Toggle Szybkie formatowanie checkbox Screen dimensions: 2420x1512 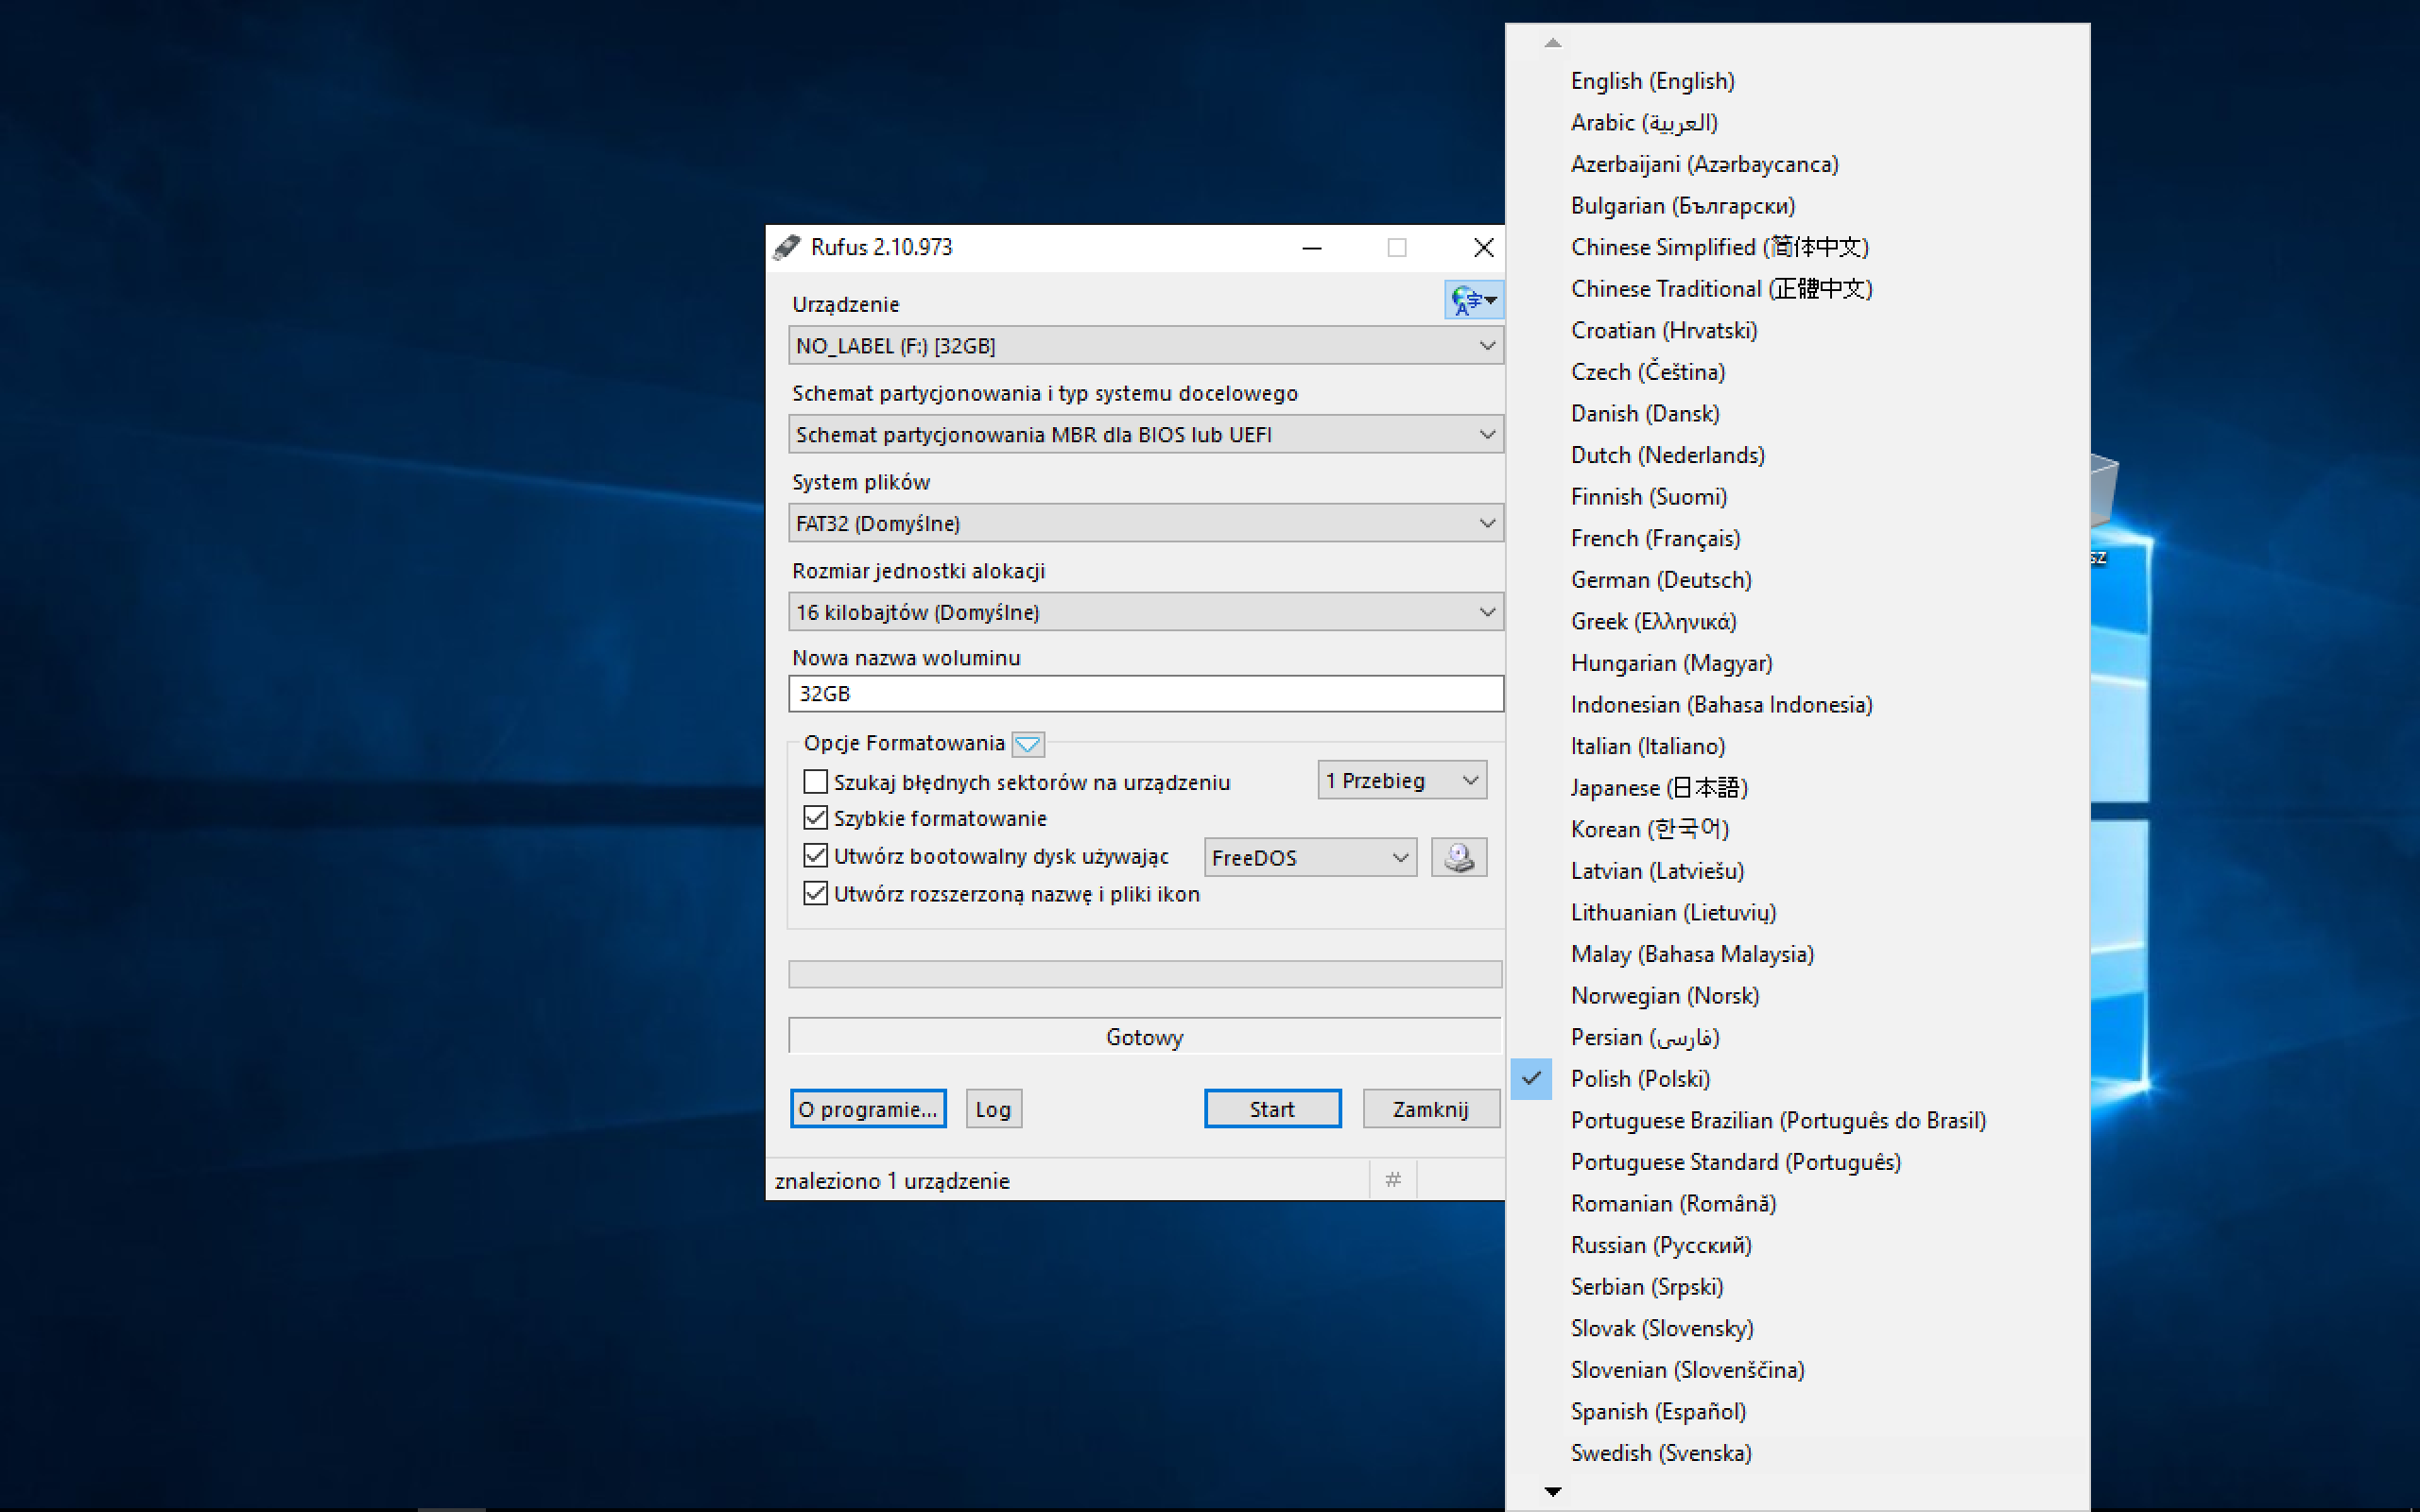(x=816, y=818)
